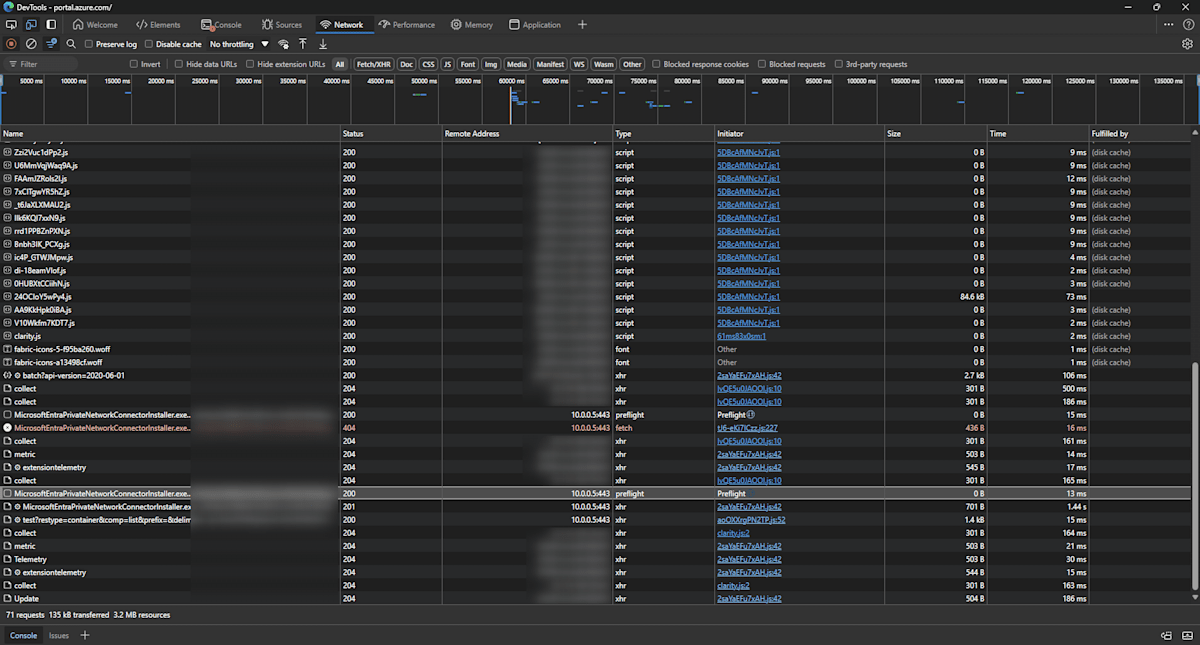The width and height of the screenshot is (1200, 645).
Task: Add drawer tool with plus icon
Action: pos(85,635)
